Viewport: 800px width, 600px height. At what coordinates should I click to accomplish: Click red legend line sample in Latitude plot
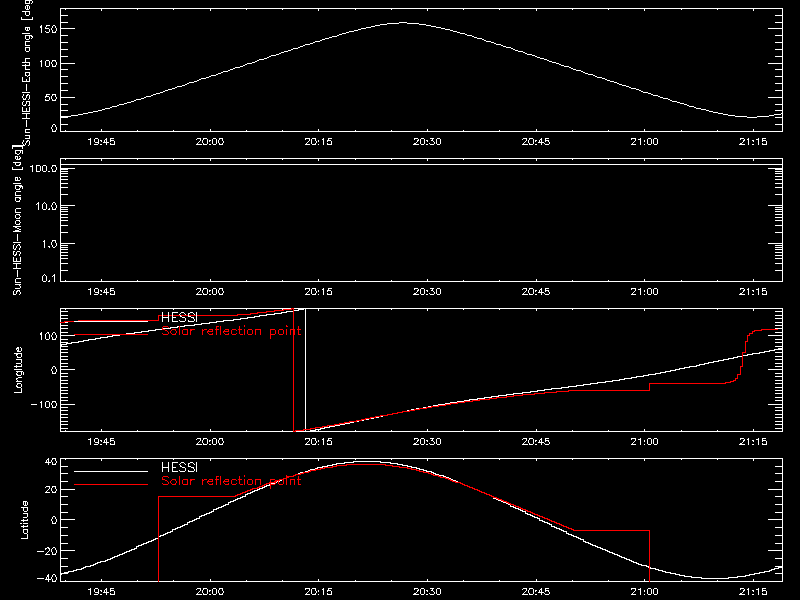click(111, 484)
